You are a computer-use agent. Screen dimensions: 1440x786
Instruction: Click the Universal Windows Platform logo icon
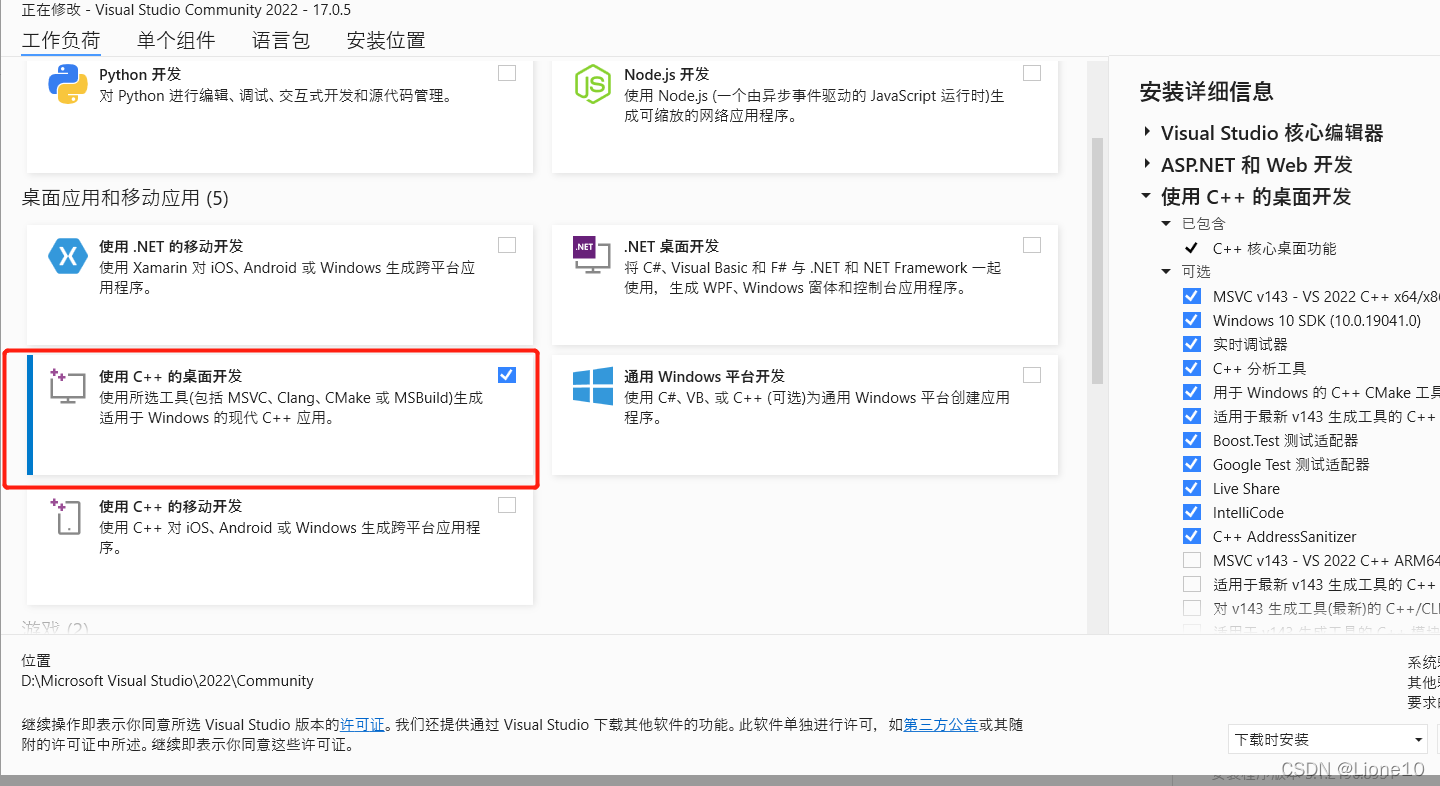(x=593, y=386)
